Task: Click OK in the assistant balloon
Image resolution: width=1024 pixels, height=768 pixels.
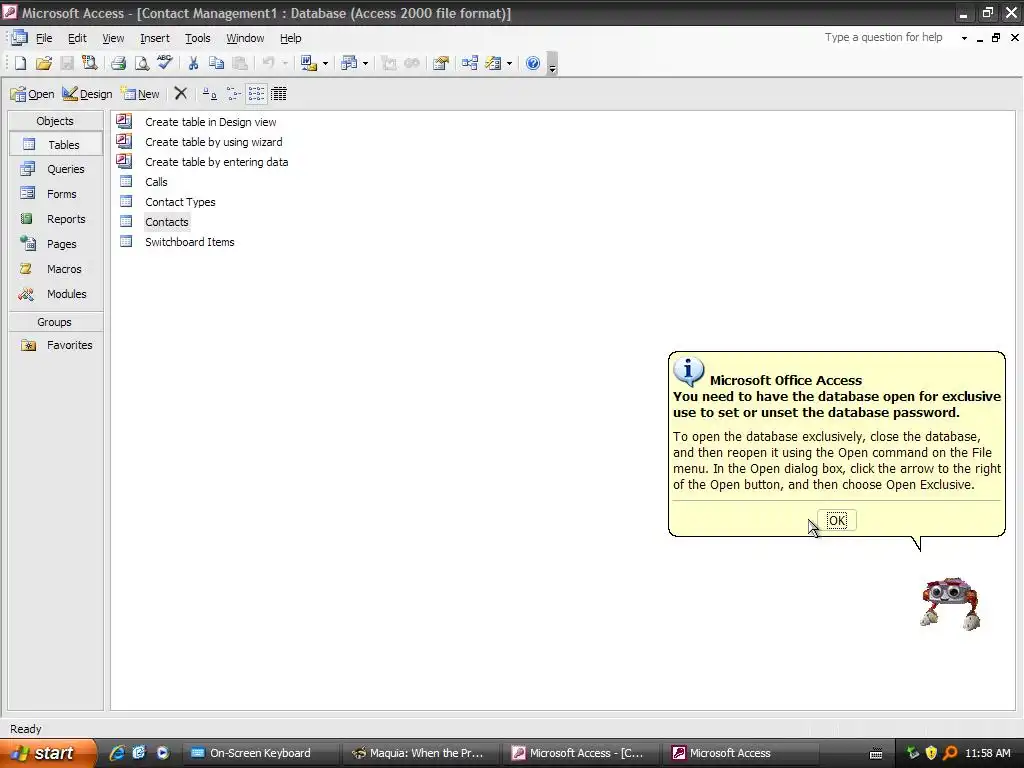Action: (837, 520)
